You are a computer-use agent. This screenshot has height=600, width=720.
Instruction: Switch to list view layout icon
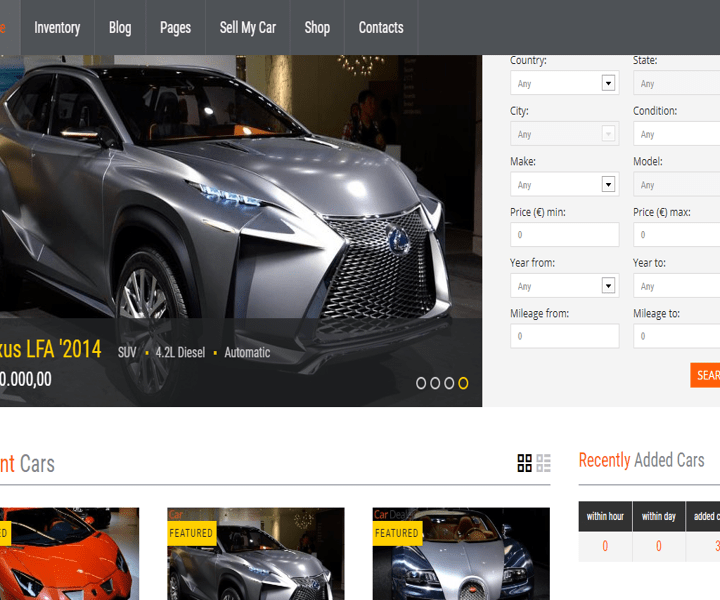pos(543,463)
